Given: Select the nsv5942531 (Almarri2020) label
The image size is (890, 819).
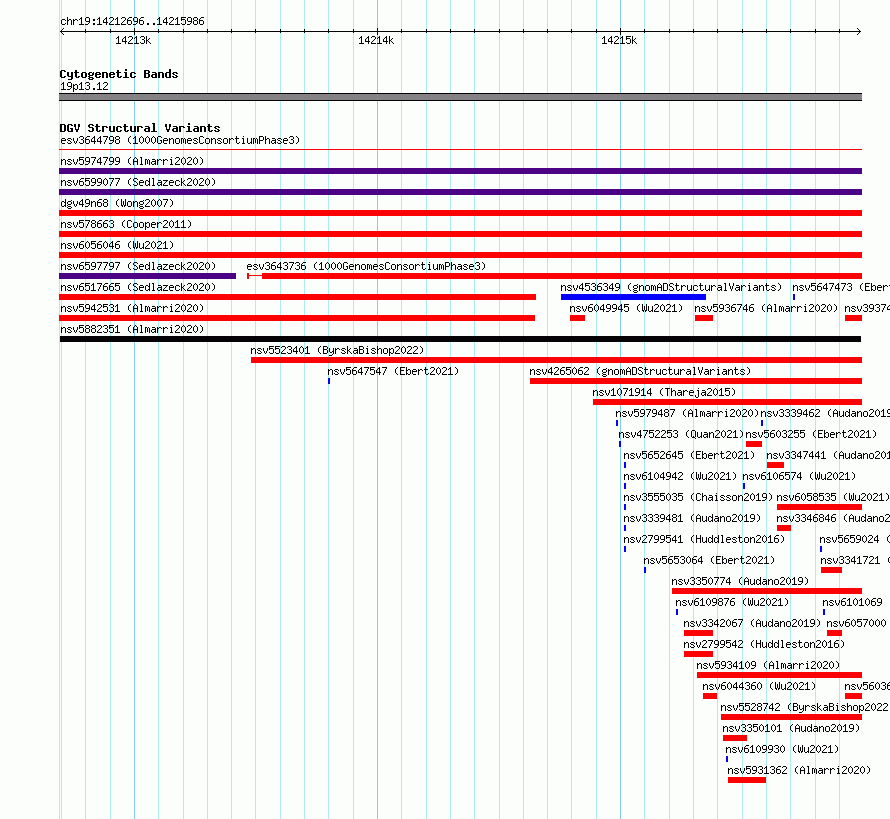Looking at the screenshot, I should coord(132,308).
